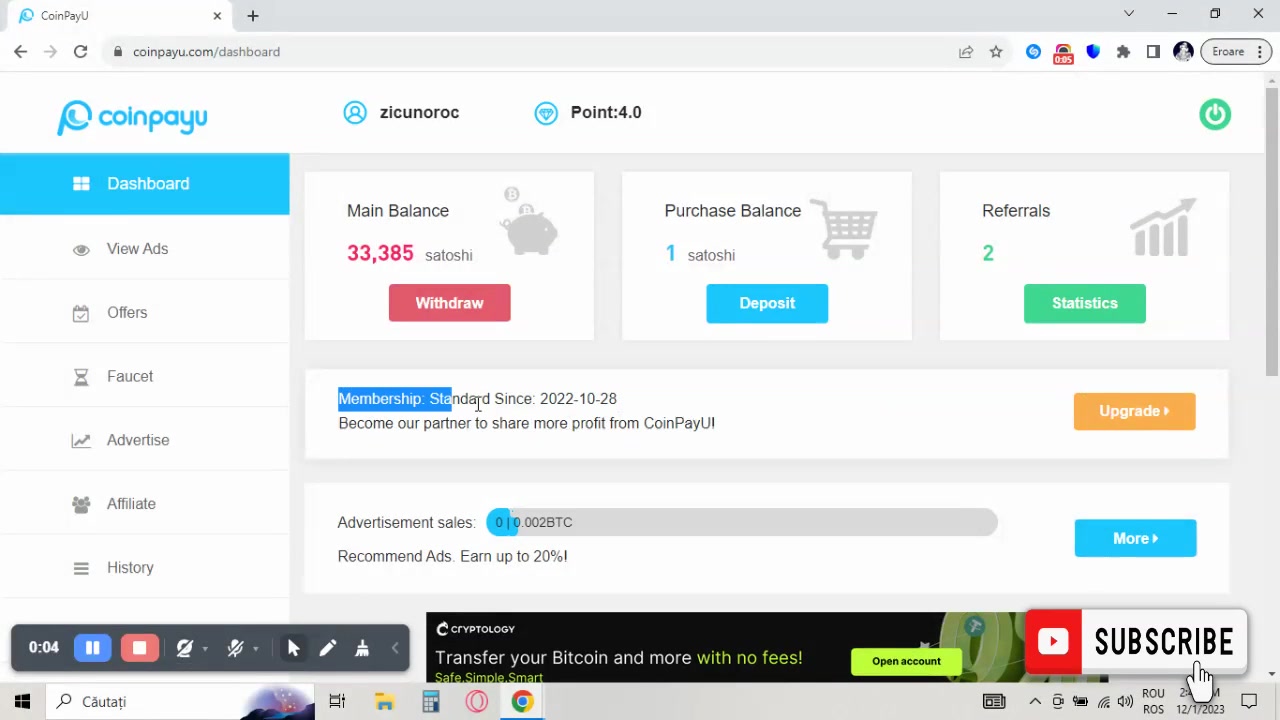Expand the webcam options dropdown arrow

pos(205,649)
